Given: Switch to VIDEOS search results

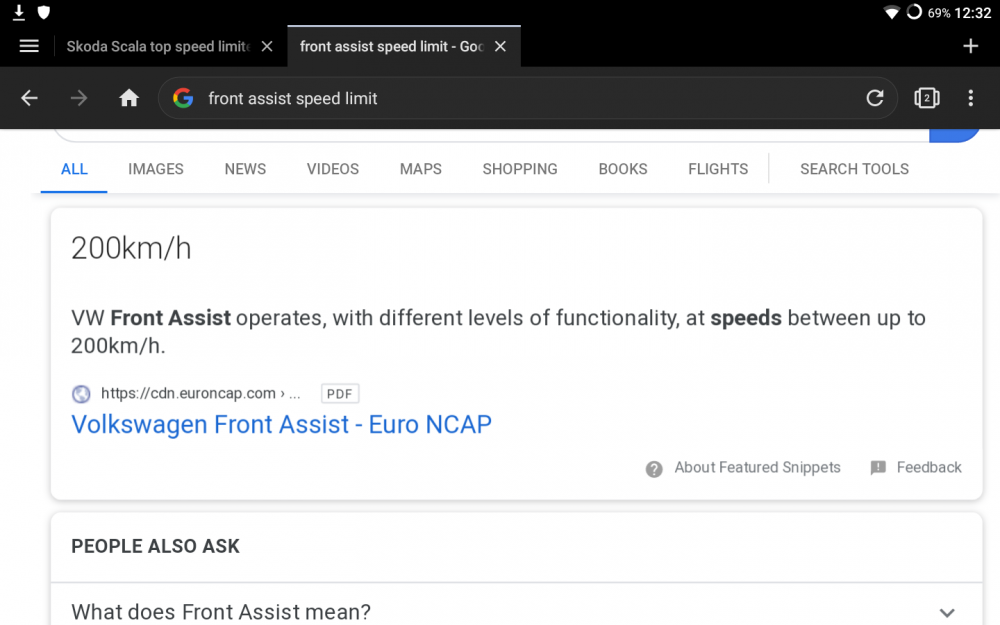Looking at the screenshot, I should coord(332,169).
